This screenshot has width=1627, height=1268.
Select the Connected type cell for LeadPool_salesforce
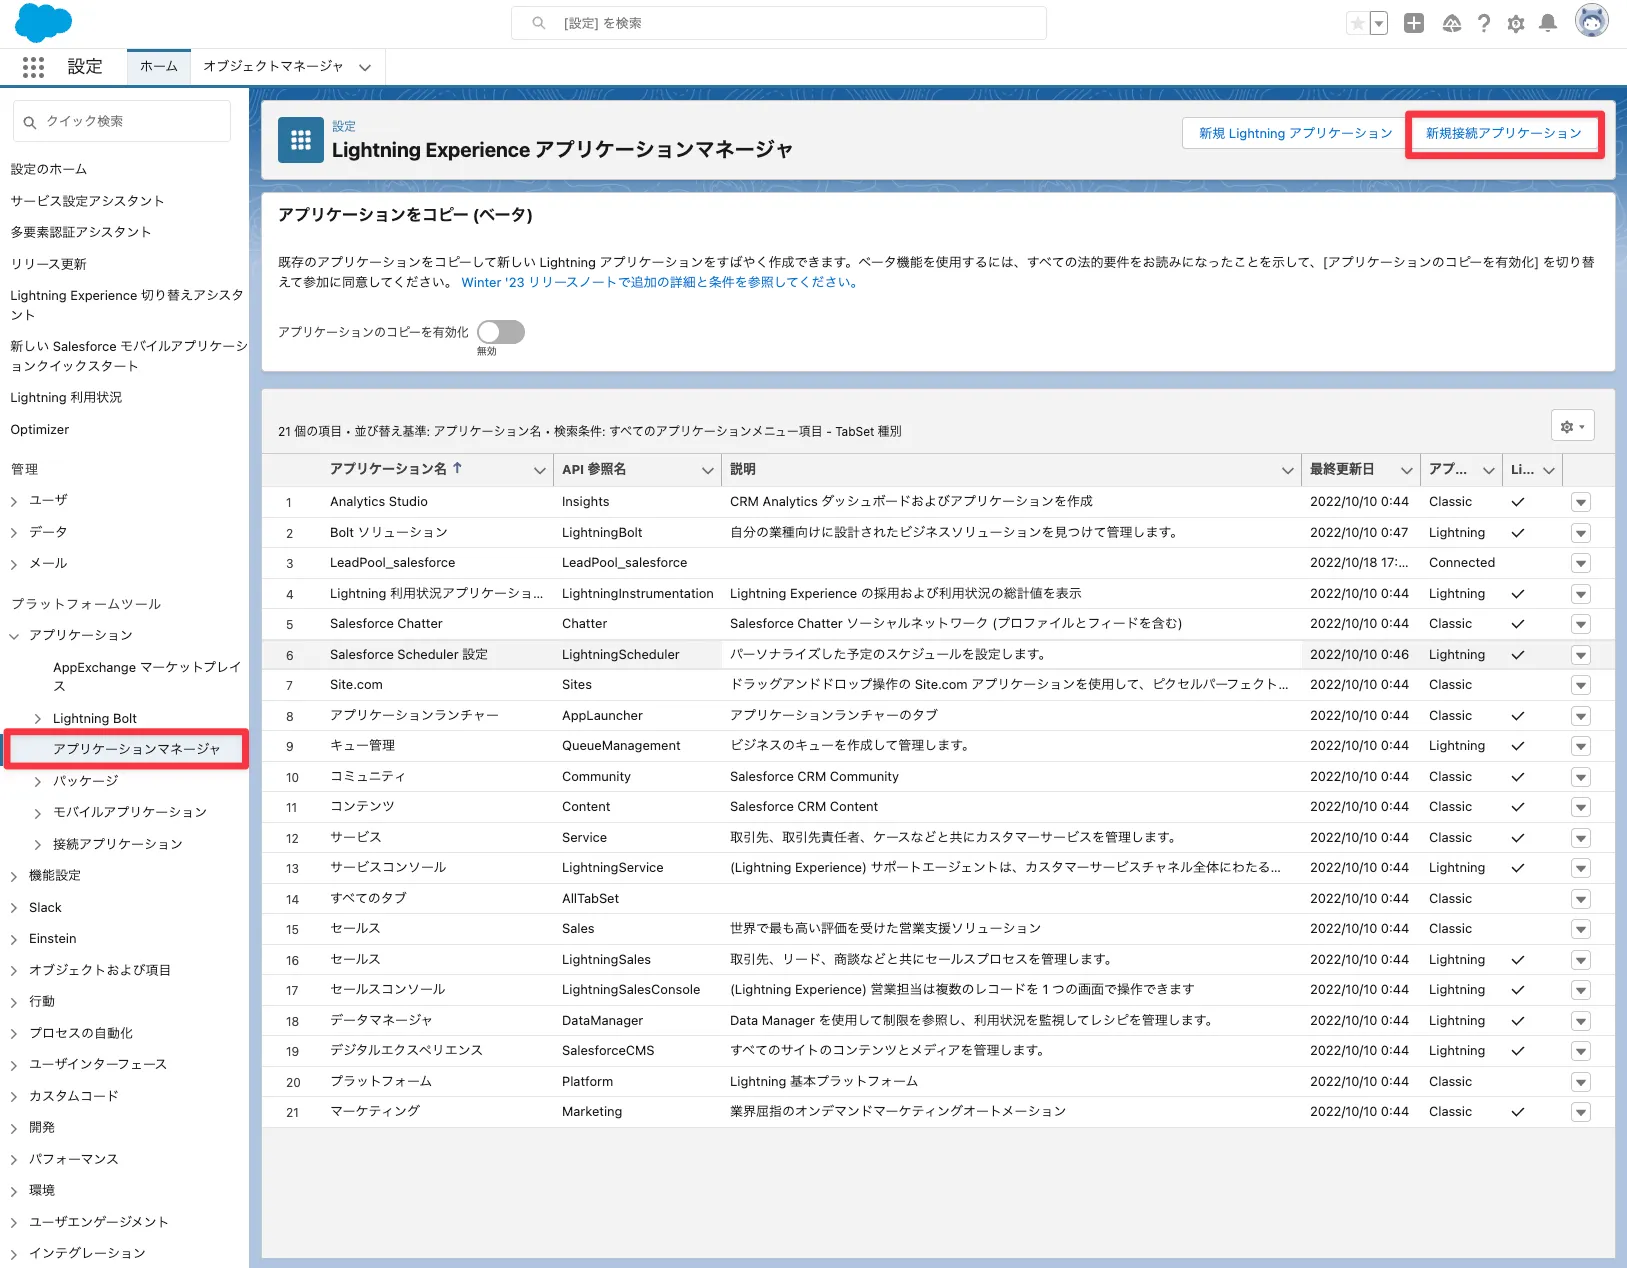tap(1462, 563)
